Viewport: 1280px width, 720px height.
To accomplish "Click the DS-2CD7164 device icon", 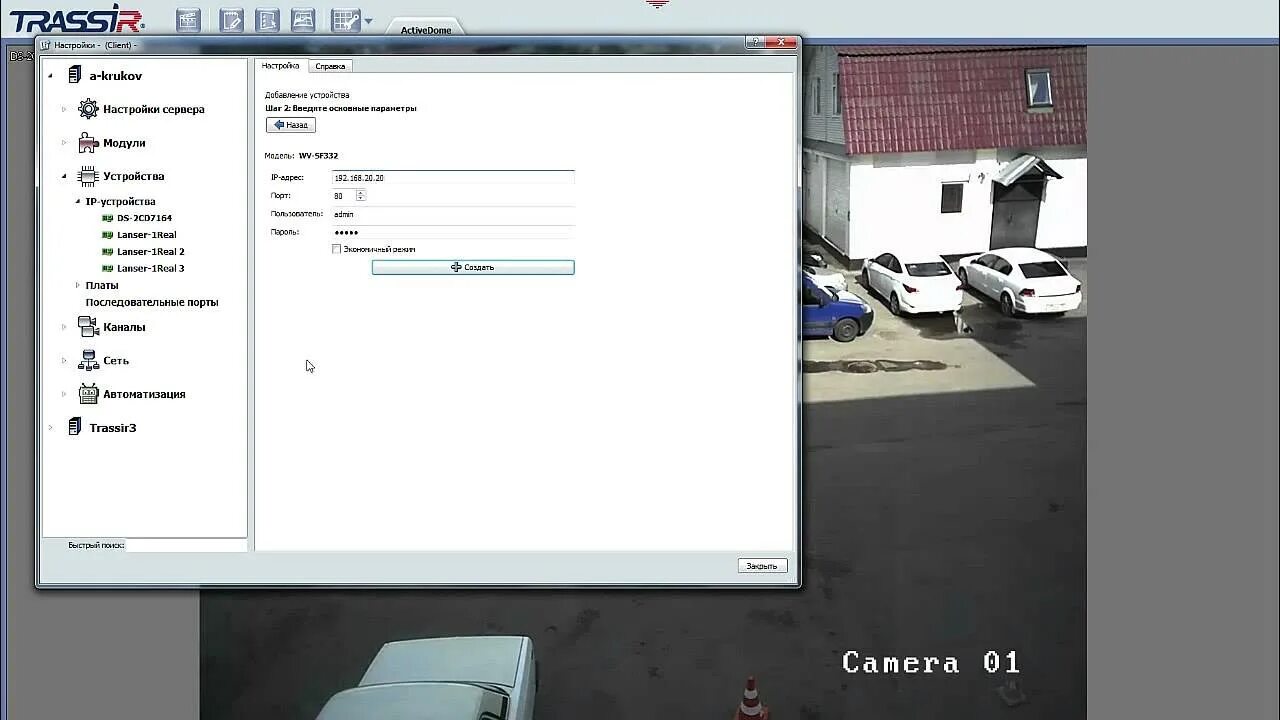I will coord(107,218).
